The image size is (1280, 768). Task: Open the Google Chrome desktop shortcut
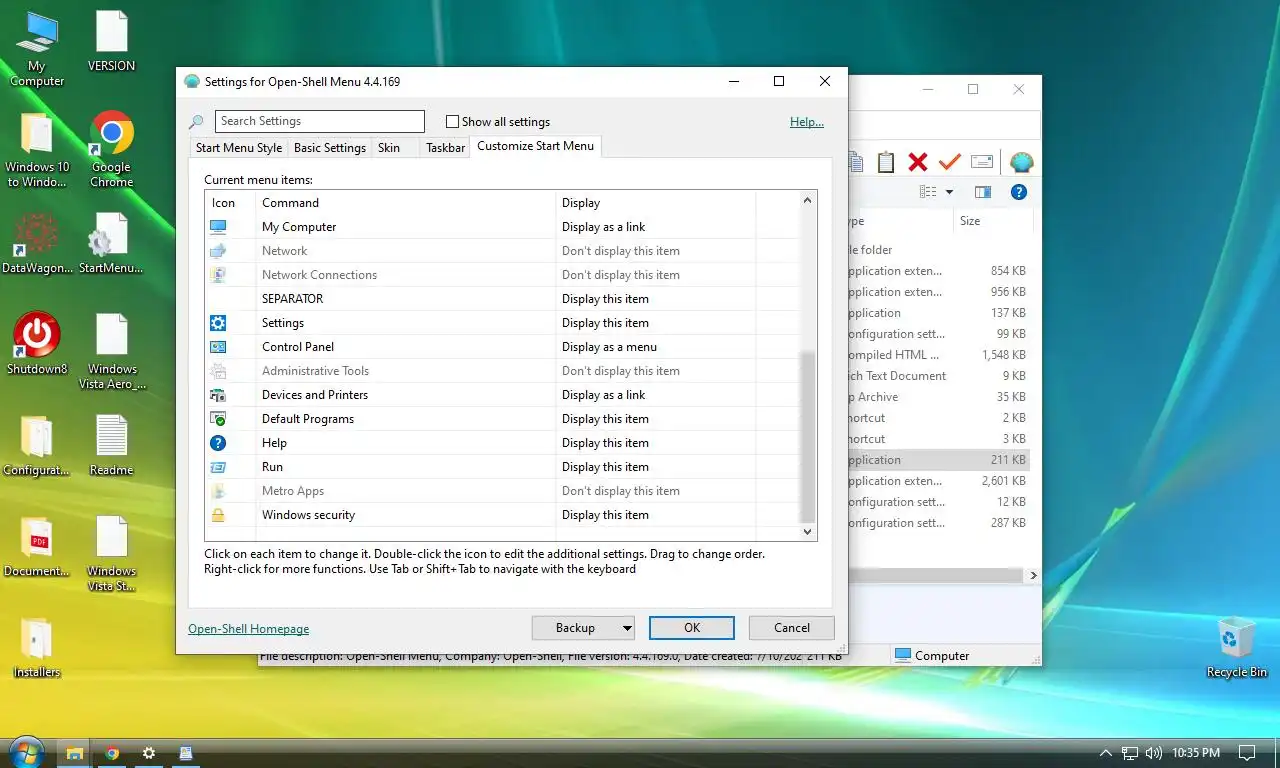[x=112, y=149]
